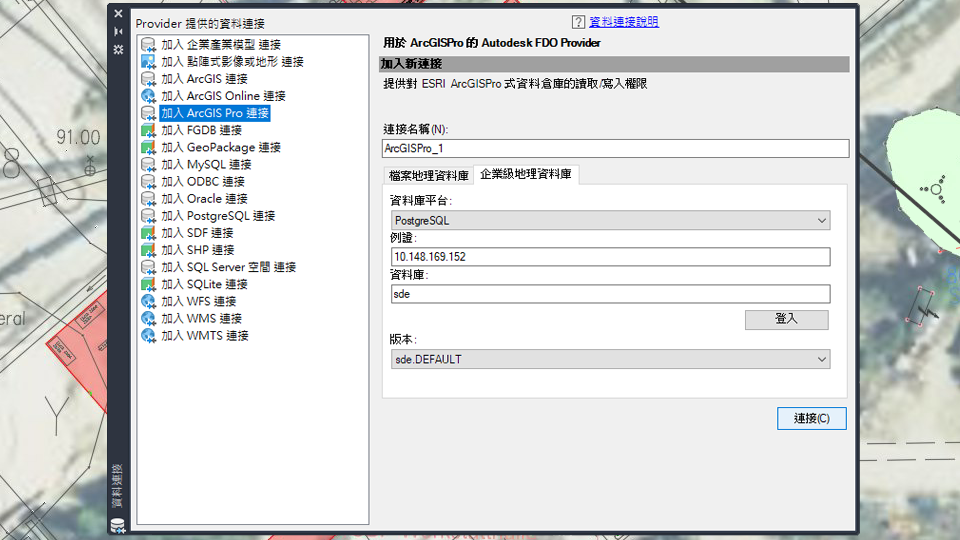Click the PostgreSQL connection database icon
The height and width of the screenshot is (540, 960).
(x=148, y=216)
